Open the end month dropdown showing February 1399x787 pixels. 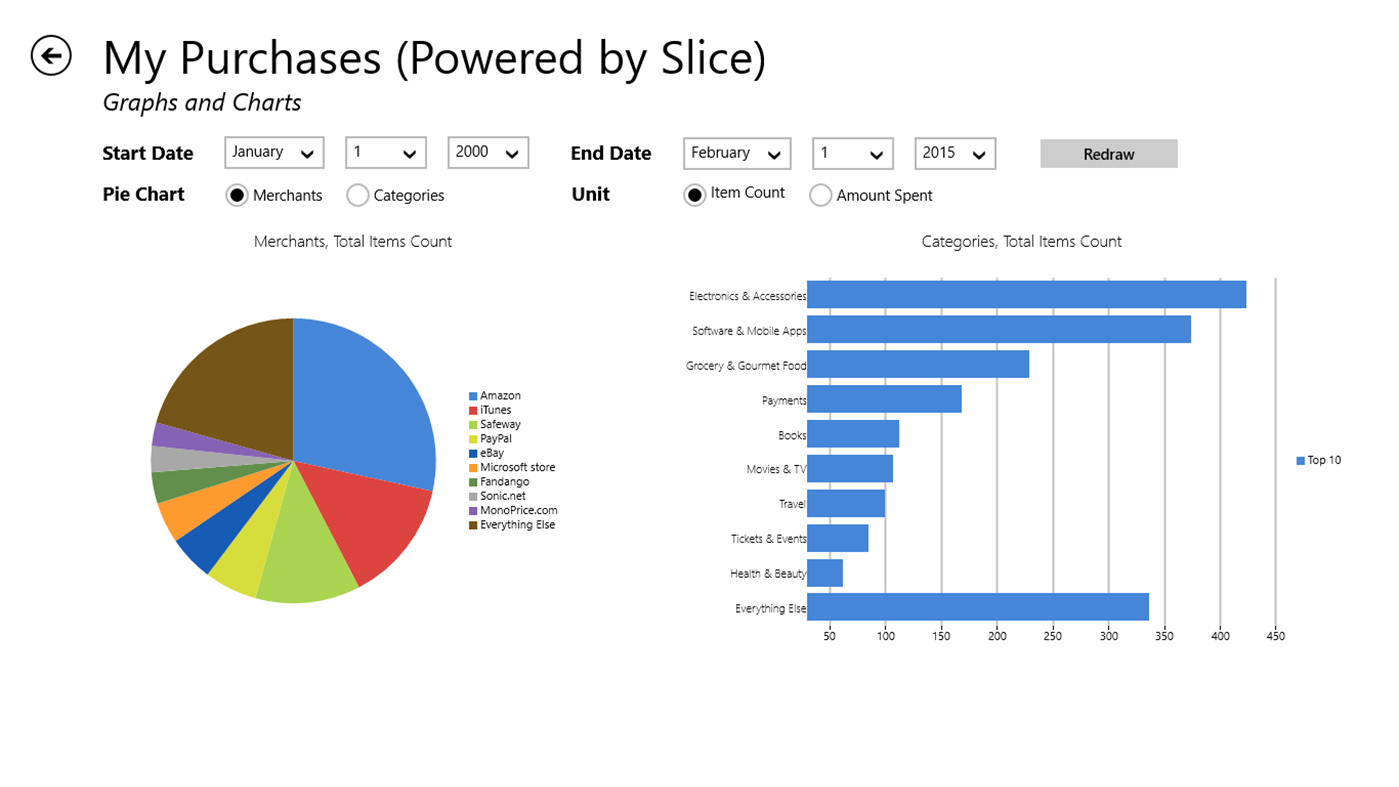(x=737, y=152)
